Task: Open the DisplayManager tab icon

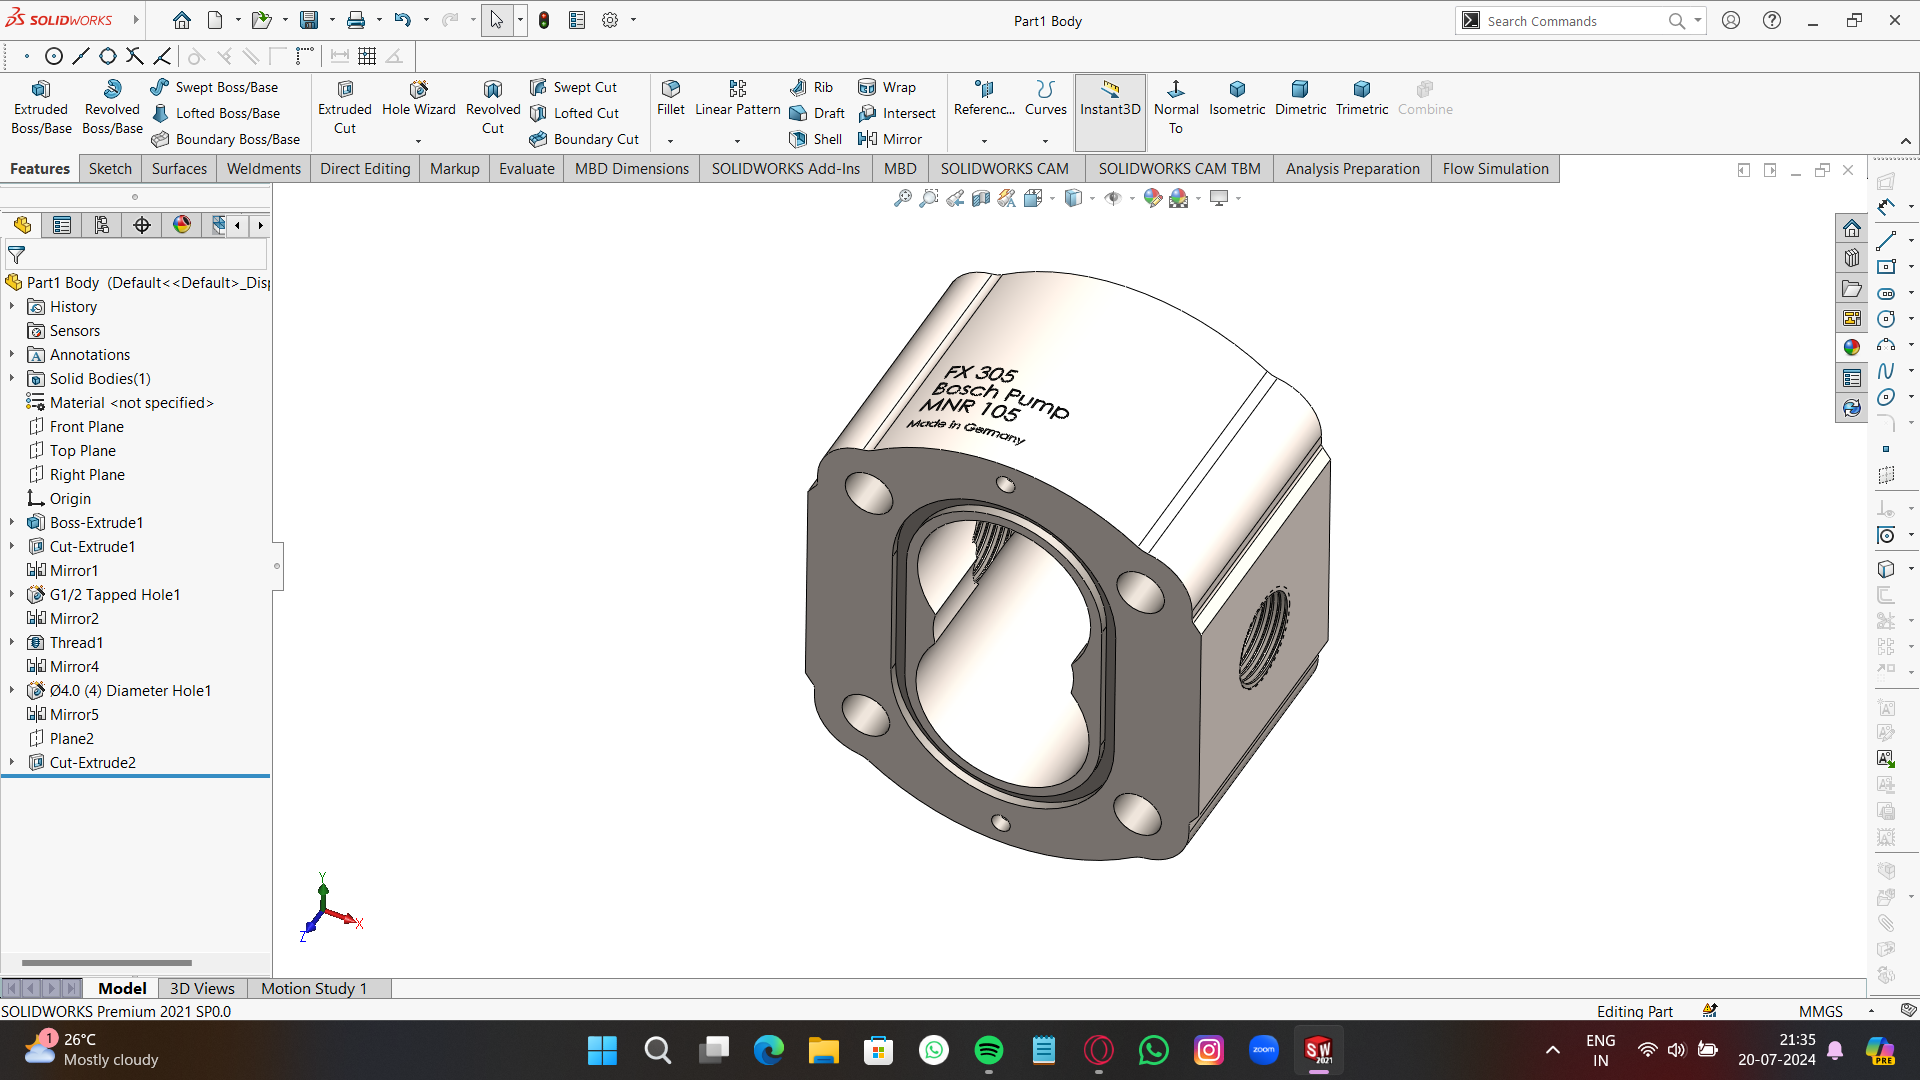Action: click(182, 225)
